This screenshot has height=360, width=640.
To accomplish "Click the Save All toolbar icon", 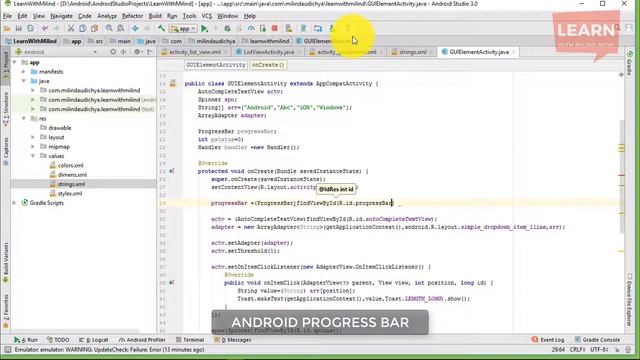I will coord(18,29).
